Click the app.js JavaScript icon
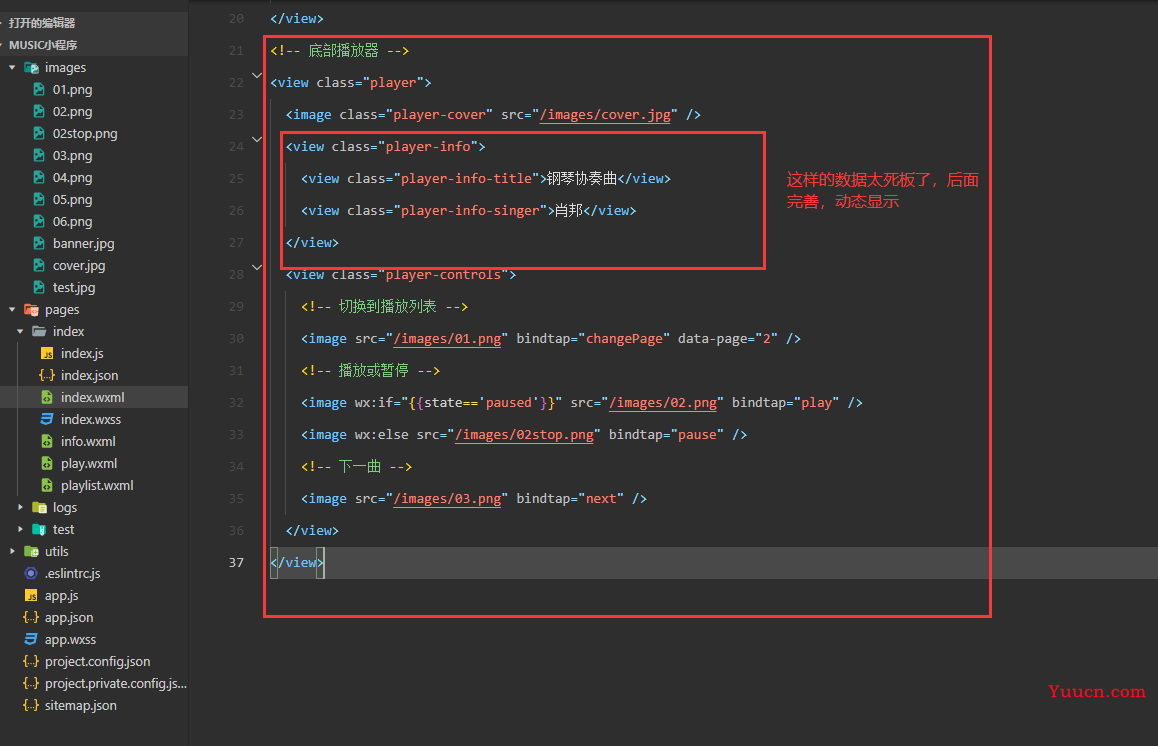The height and width of the screenshot is (746, 1158). [x=31, y=595]
